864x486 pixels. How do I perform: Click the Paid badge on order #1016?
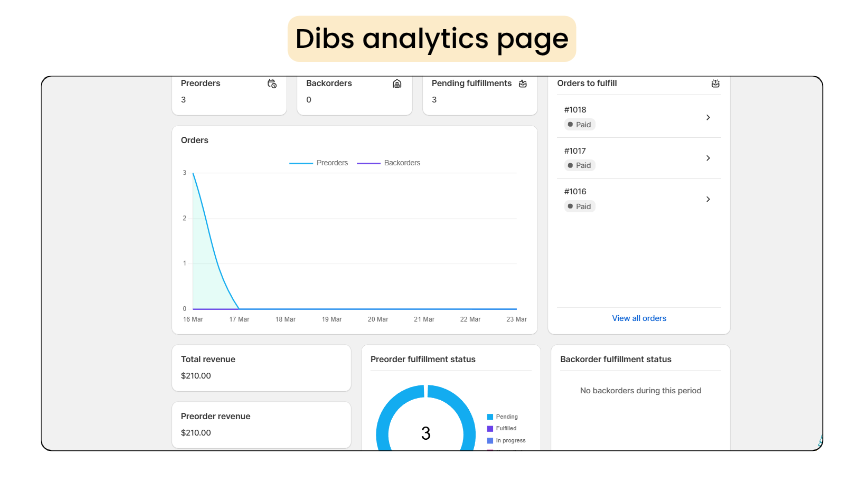[579, 207]
